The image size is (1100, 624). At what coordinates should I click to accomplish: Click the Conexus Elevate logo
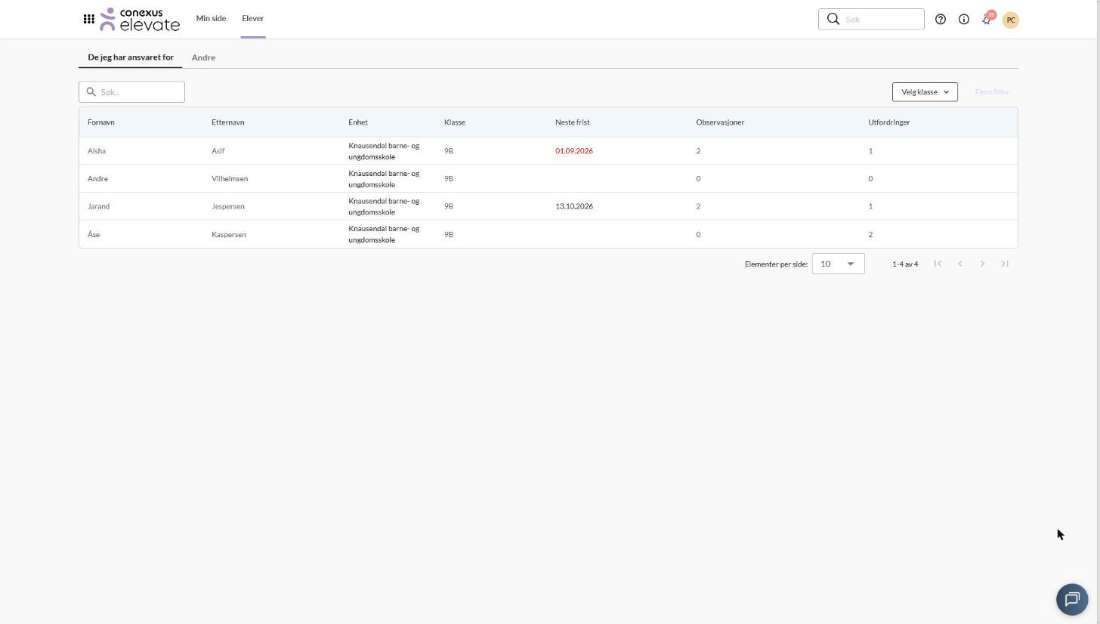point(140,20)
